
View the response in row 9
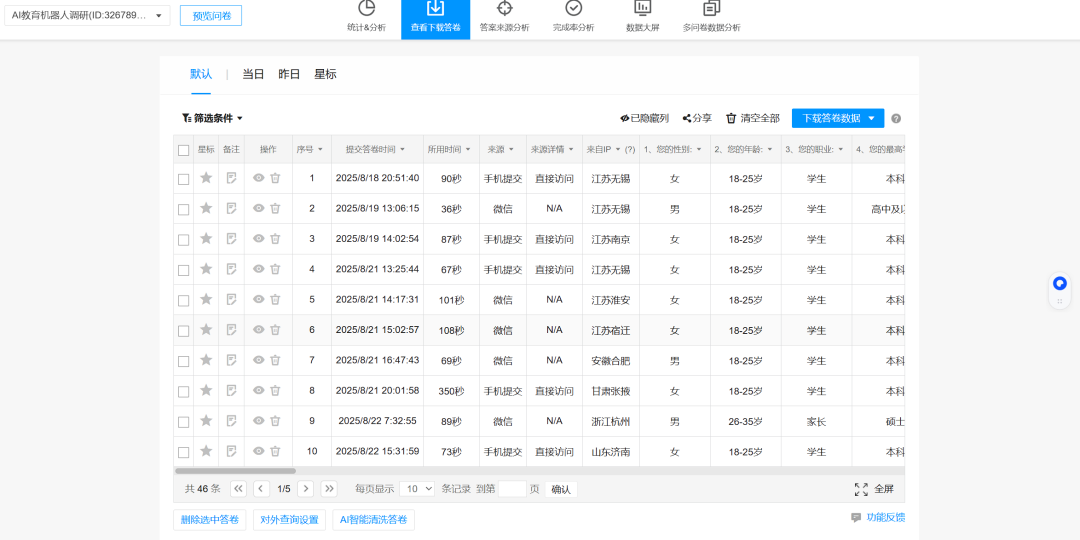[x=258, y=420]
